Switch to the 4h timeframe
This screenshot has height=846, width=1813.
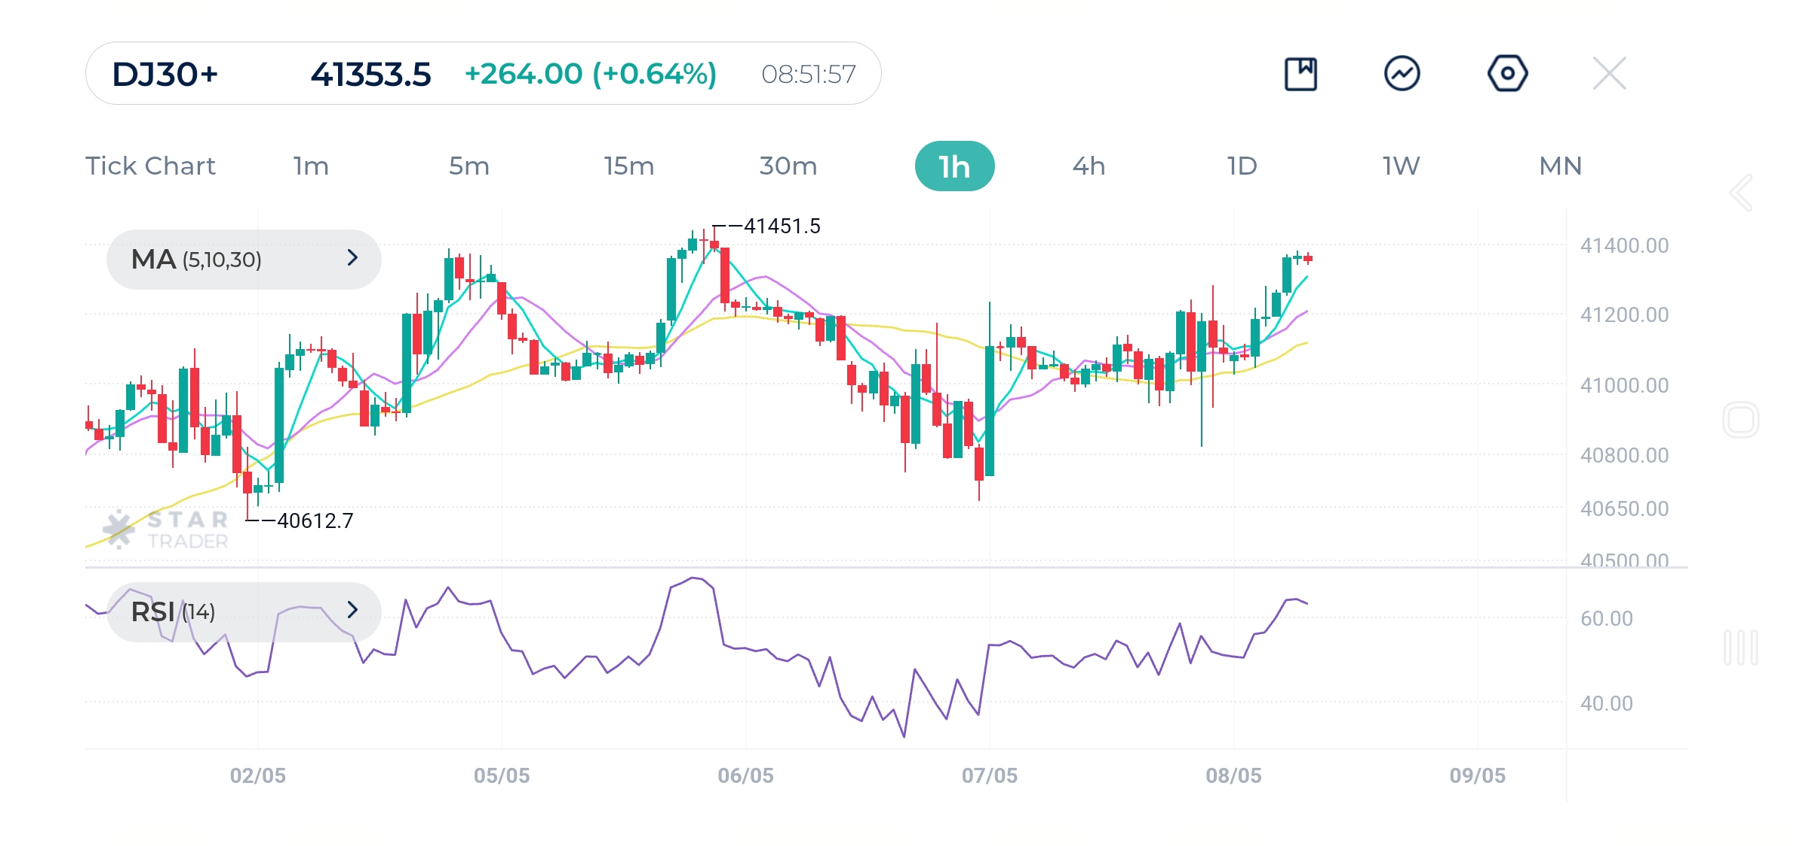click(x=1088, y=166)
